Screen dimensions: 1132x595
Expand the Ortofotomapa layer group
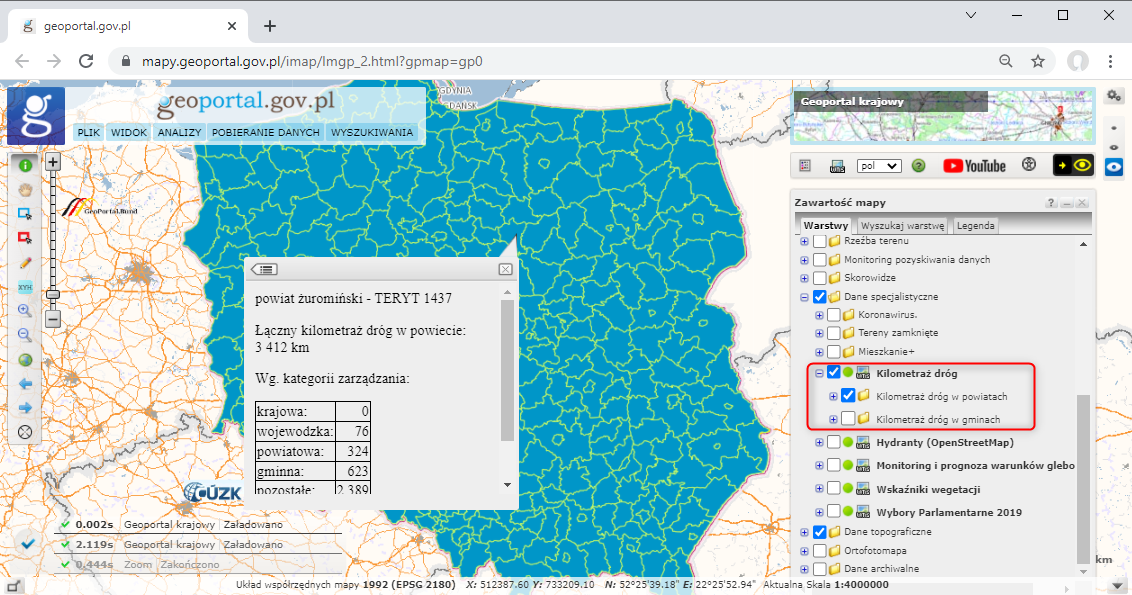pyautogui.click(x=805, y=551)
